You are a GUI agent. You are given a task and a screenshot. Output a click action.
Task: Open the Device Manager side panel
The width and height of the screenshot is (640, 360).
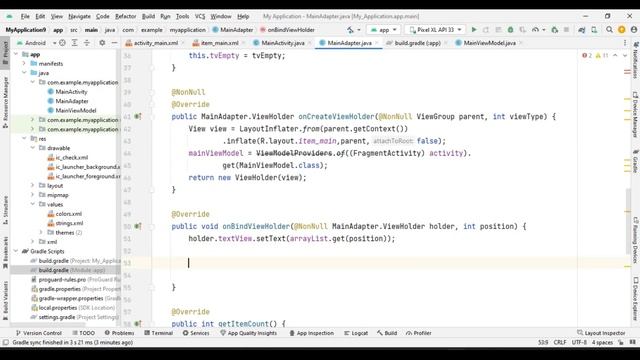[x=636, y=114]
